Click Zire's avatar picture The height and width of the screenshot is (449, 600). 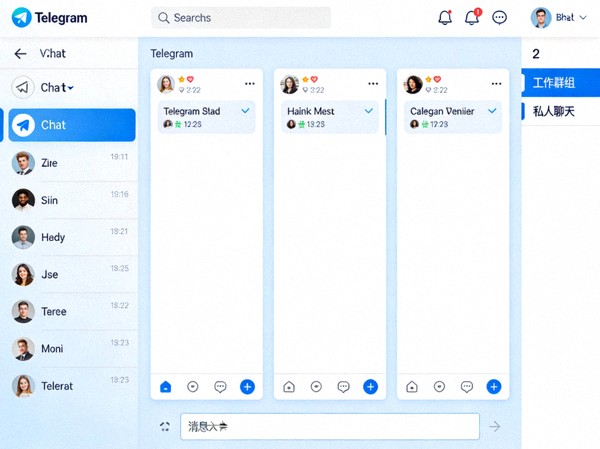tap(23, 163)
